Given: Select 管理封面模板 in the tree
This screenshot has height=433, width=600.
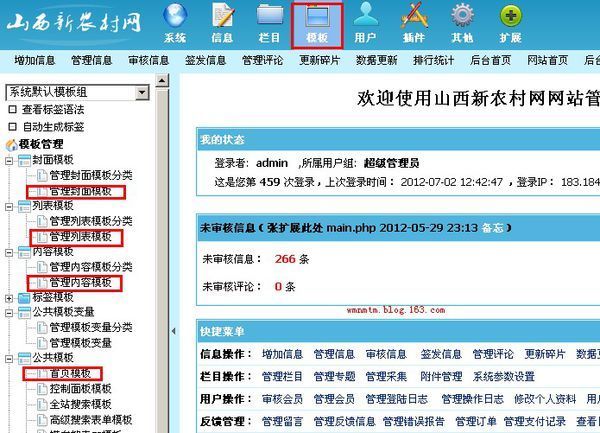Looking at the screenshot, I should [81, 191].
